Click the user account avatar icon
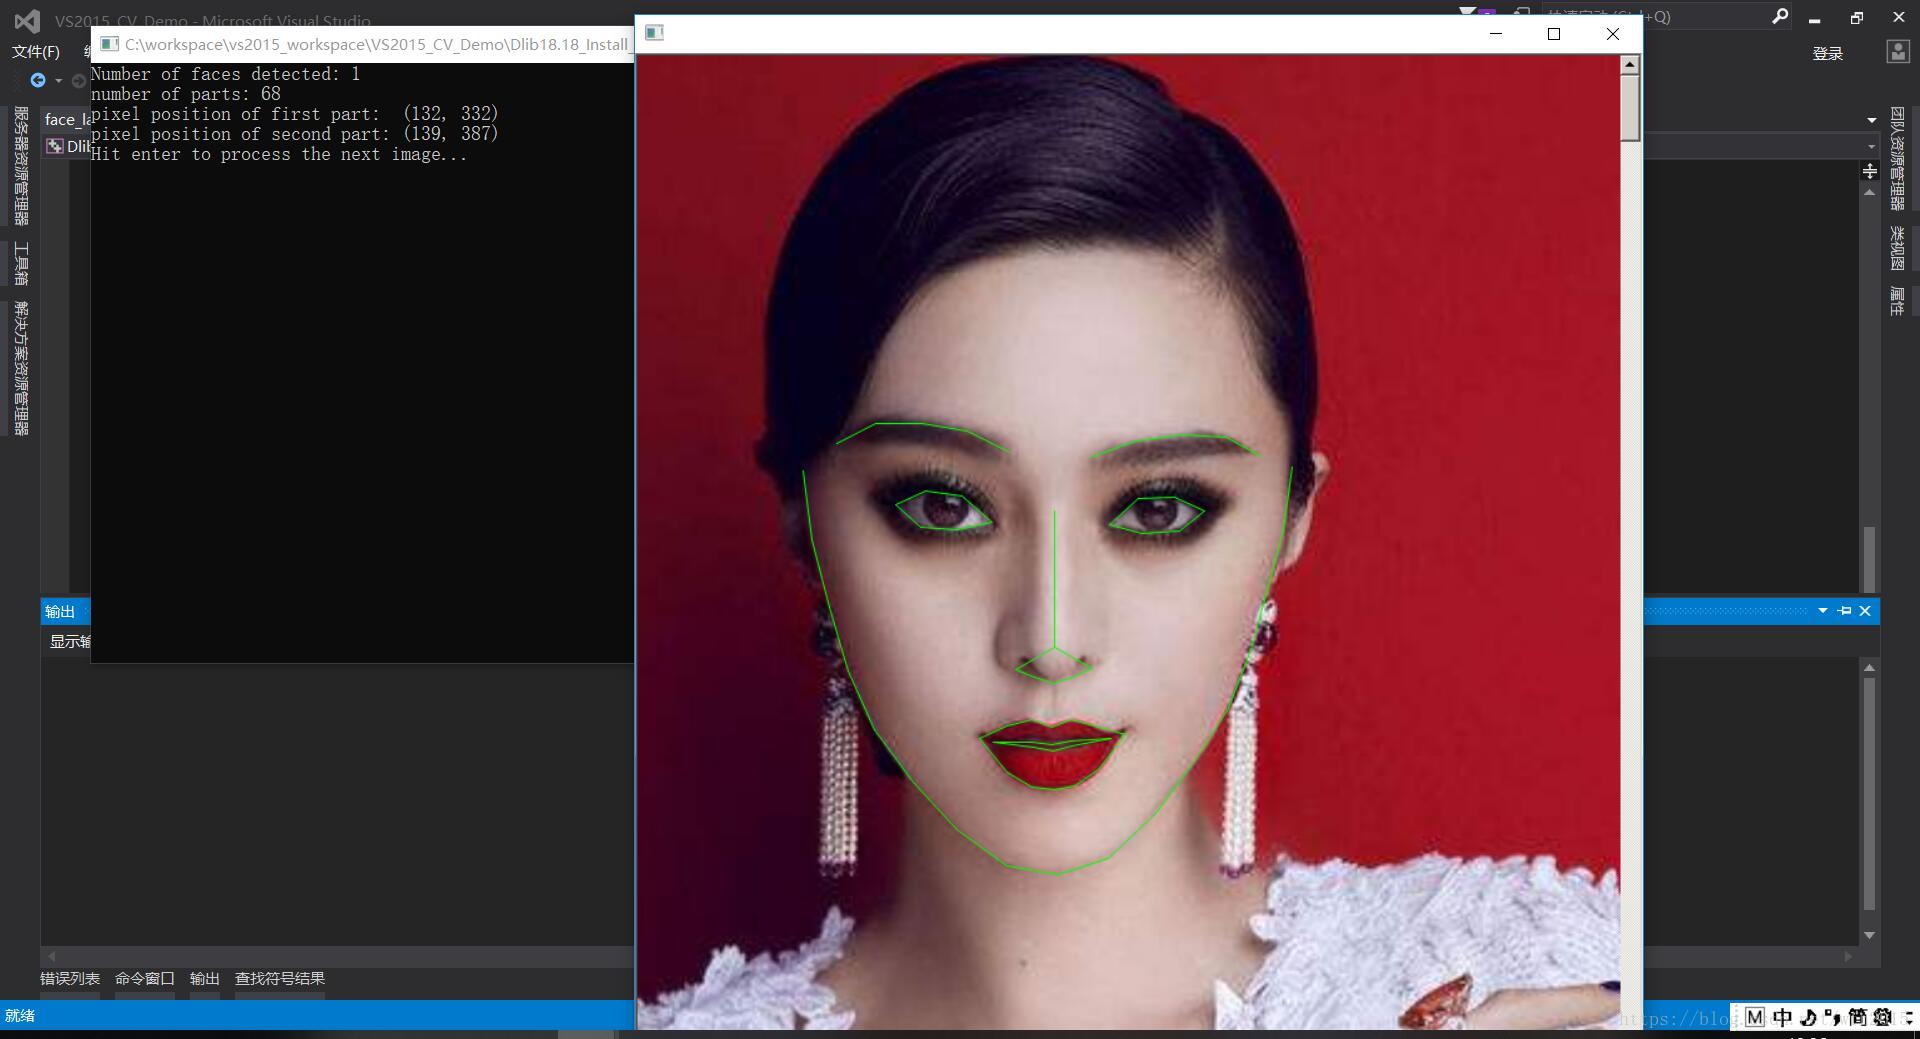The image size is (1920, 1039). point(1896,52)
